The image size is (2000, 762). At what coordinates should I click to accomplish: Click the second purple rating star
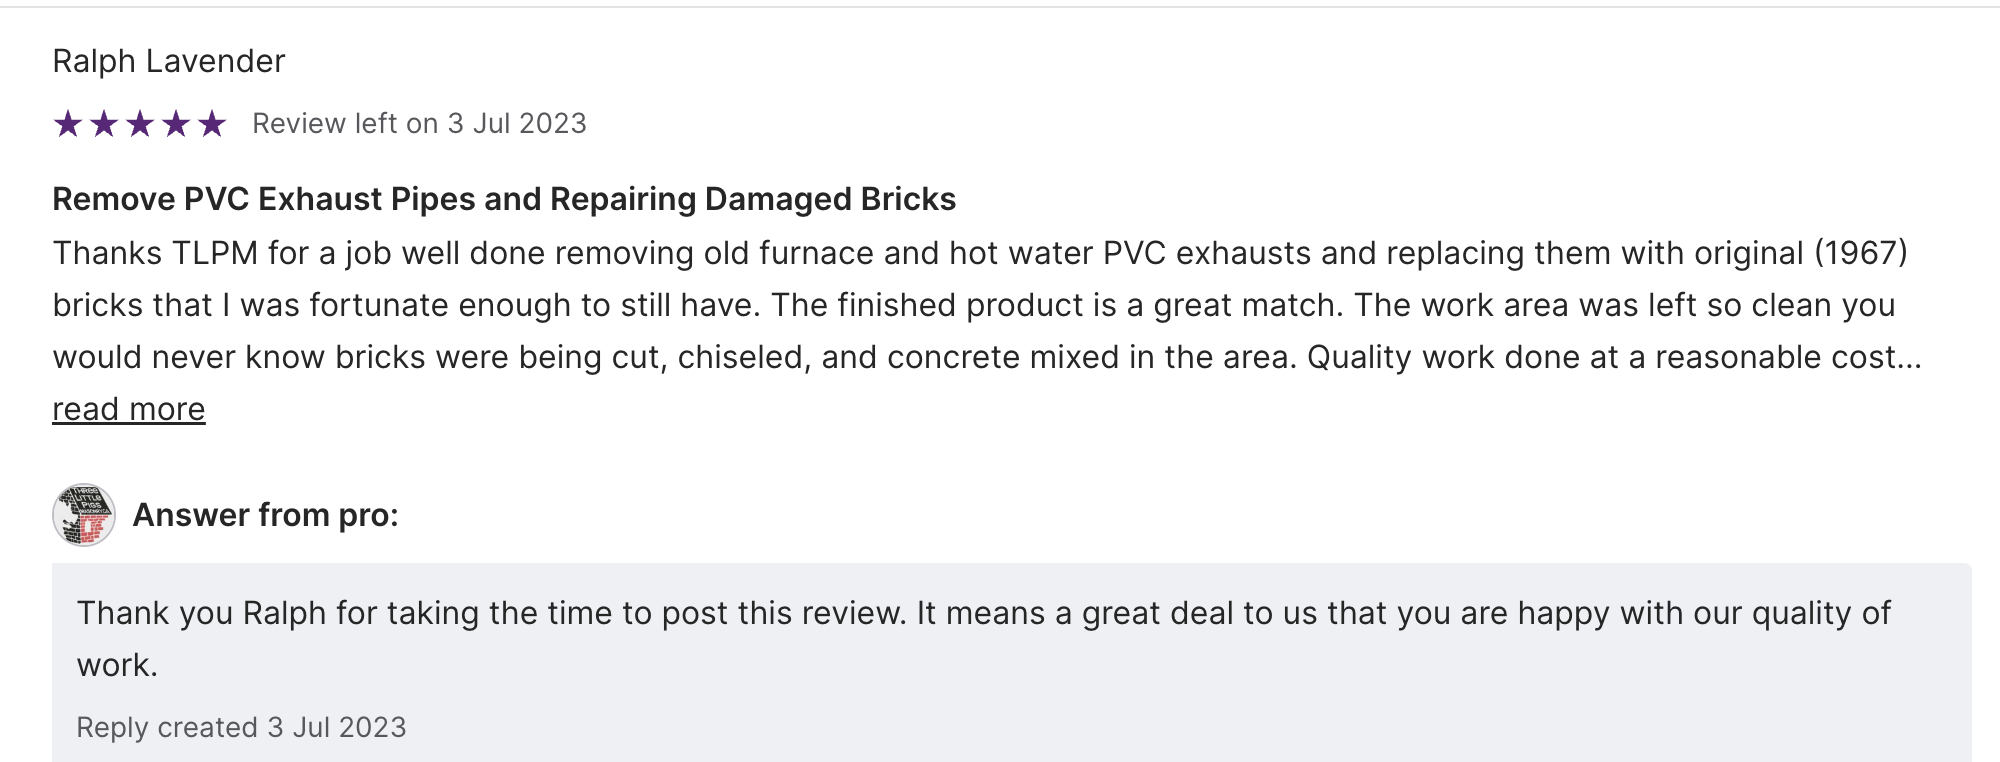(x=104, y=124)
